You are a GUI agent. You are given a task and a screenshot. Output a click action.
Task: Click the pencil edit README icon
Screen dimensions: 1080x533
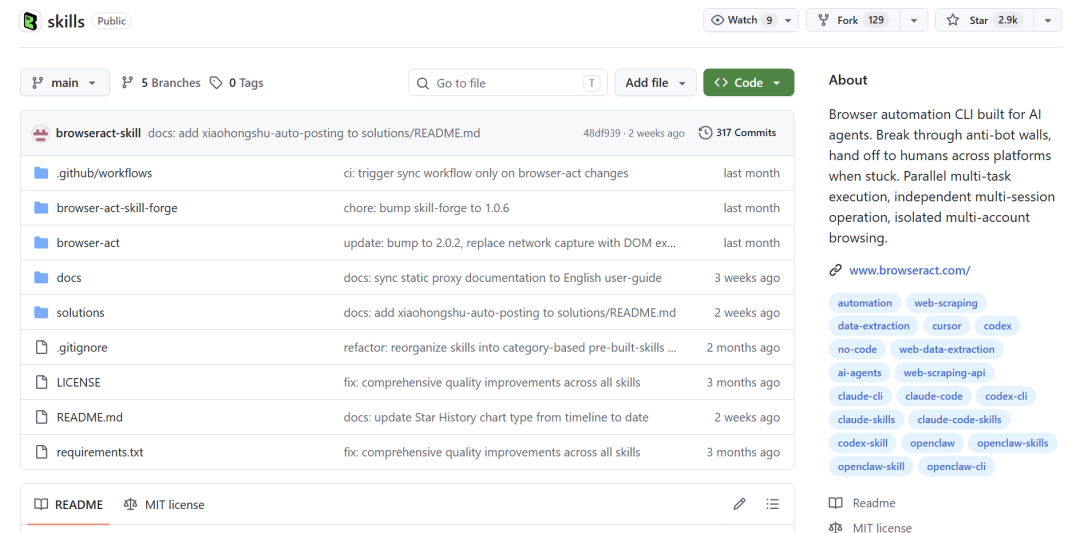click(x=739, y=504)
